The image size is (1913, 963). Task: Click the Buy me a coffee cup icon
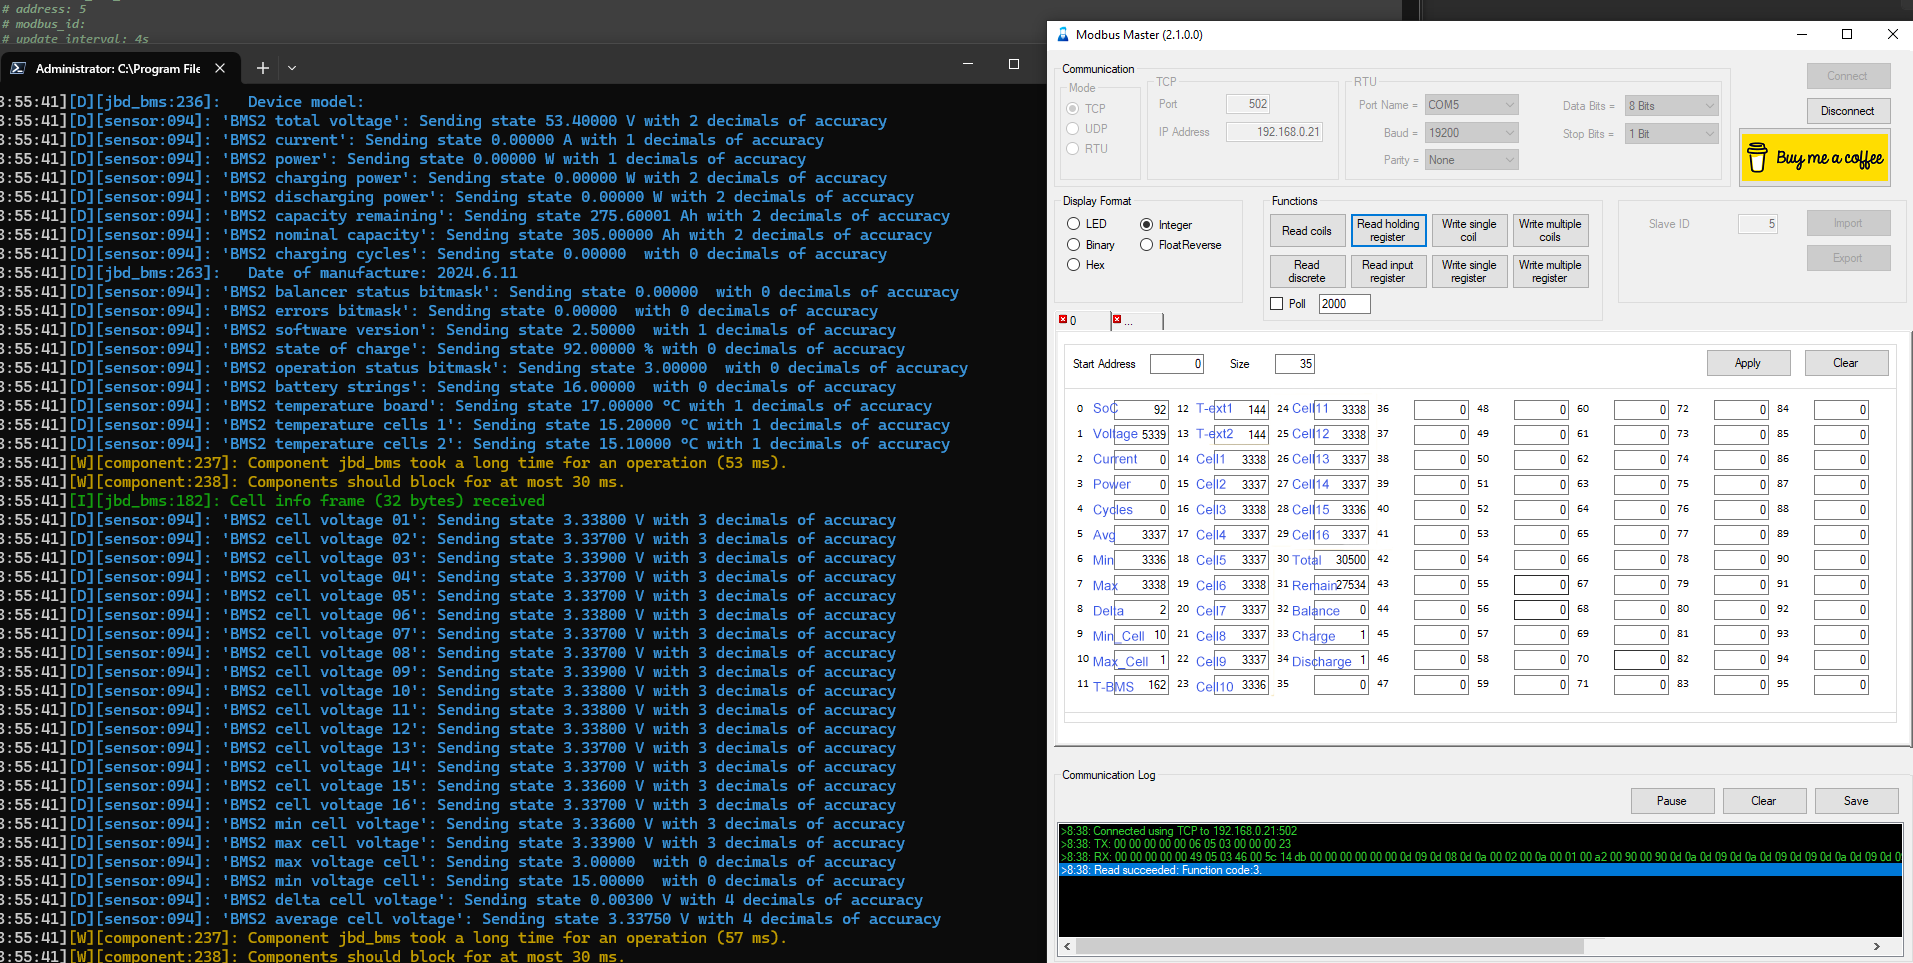(x=1757, y=158)
